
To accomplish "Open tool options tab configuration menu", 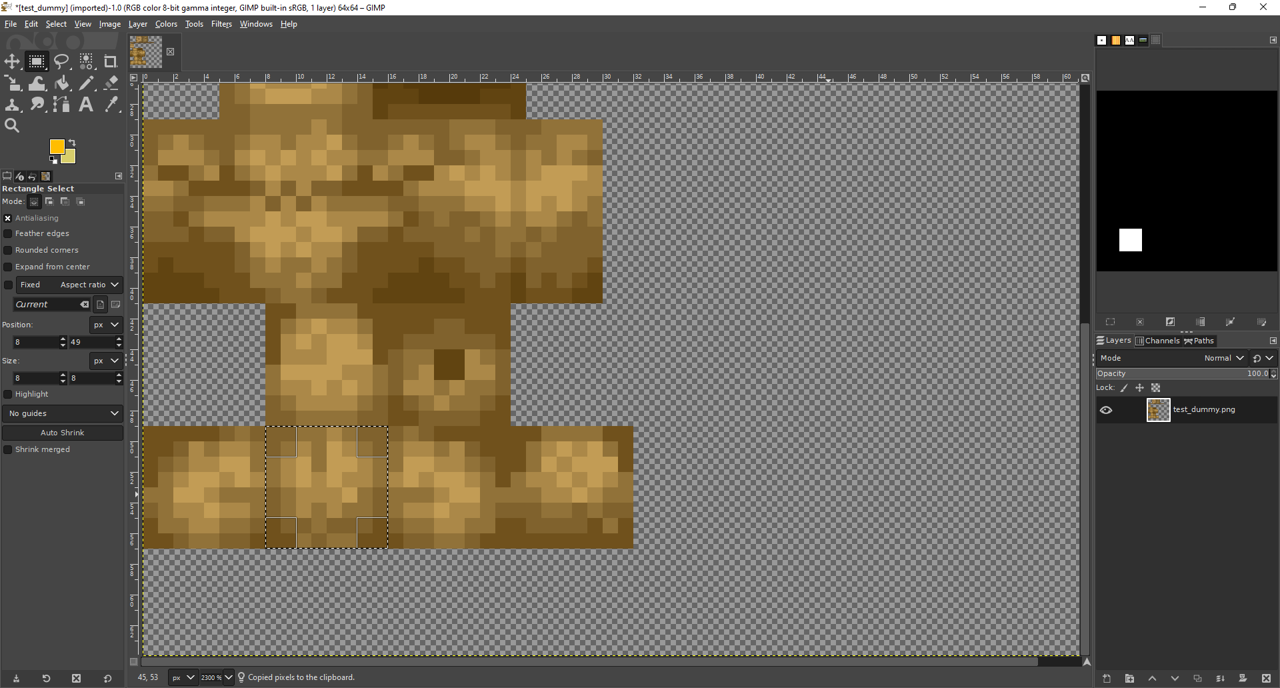I will (x=118, y=176).
